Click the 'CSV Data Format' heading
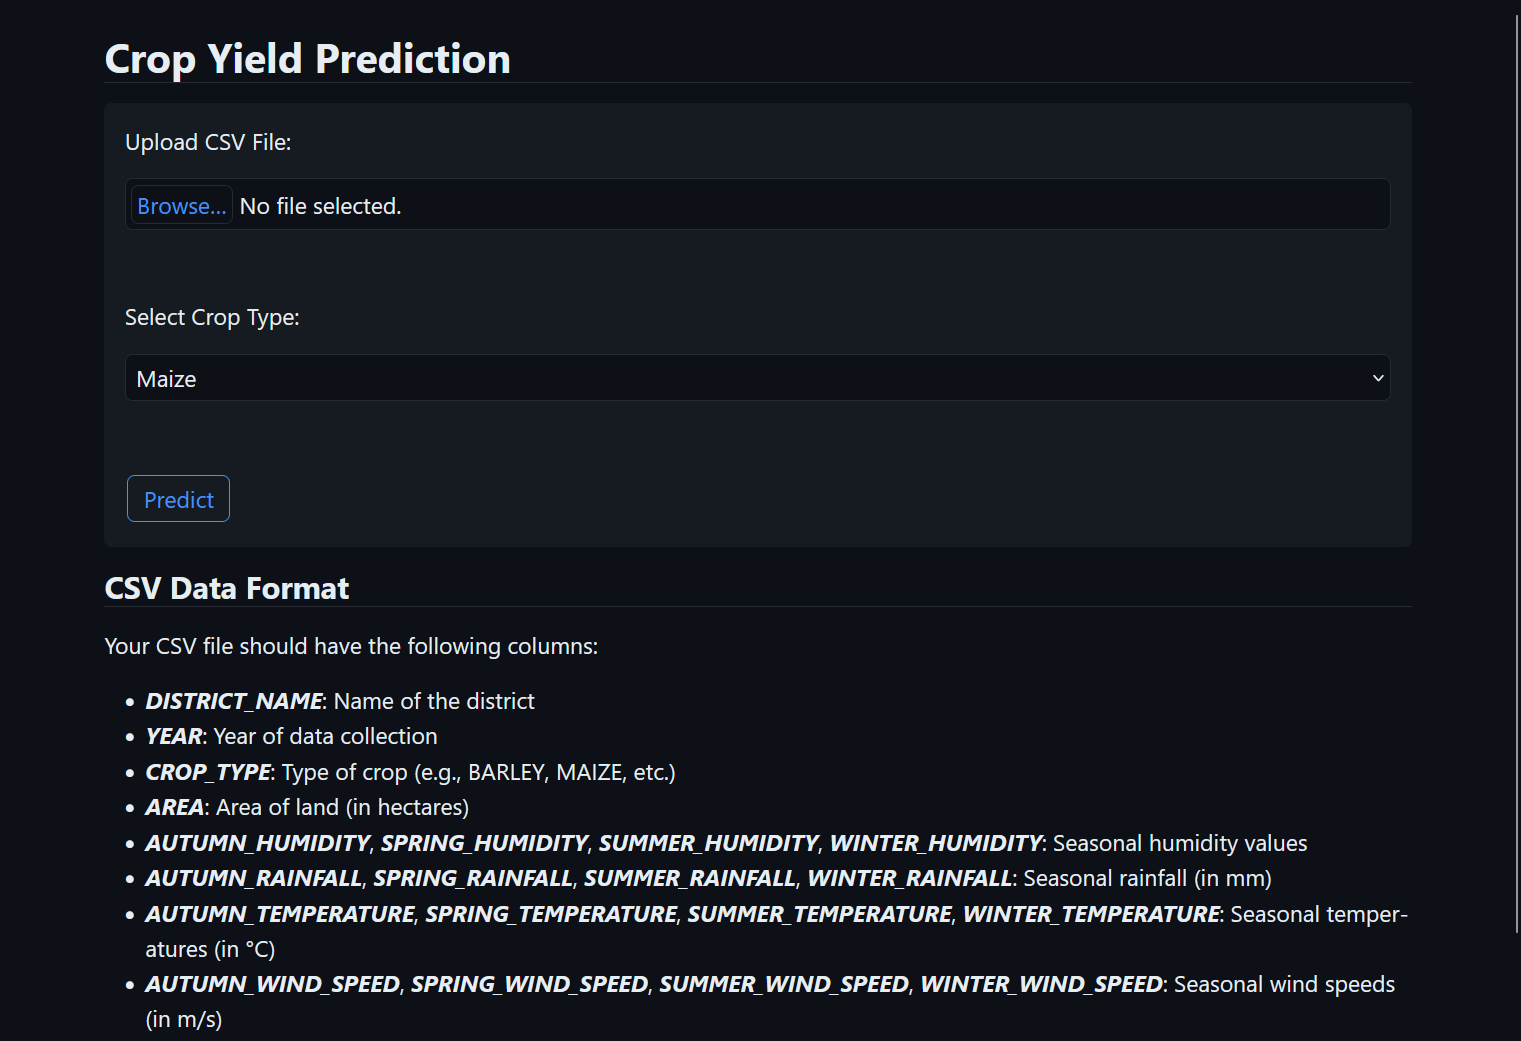The height and width of the screenshot is (1041, 1521). 226,588
